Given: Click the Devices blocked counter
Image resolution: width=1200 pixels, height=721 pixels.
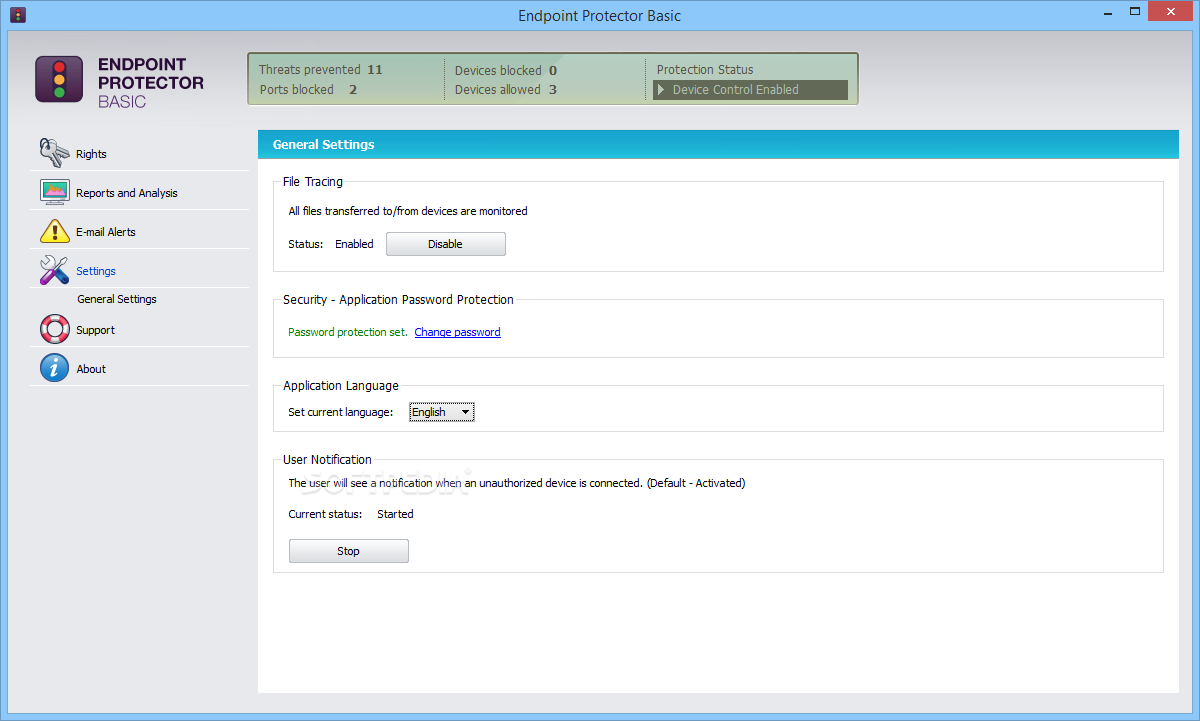Looking at the screenshot, I should pyautogui.click(x=505, y=71).
